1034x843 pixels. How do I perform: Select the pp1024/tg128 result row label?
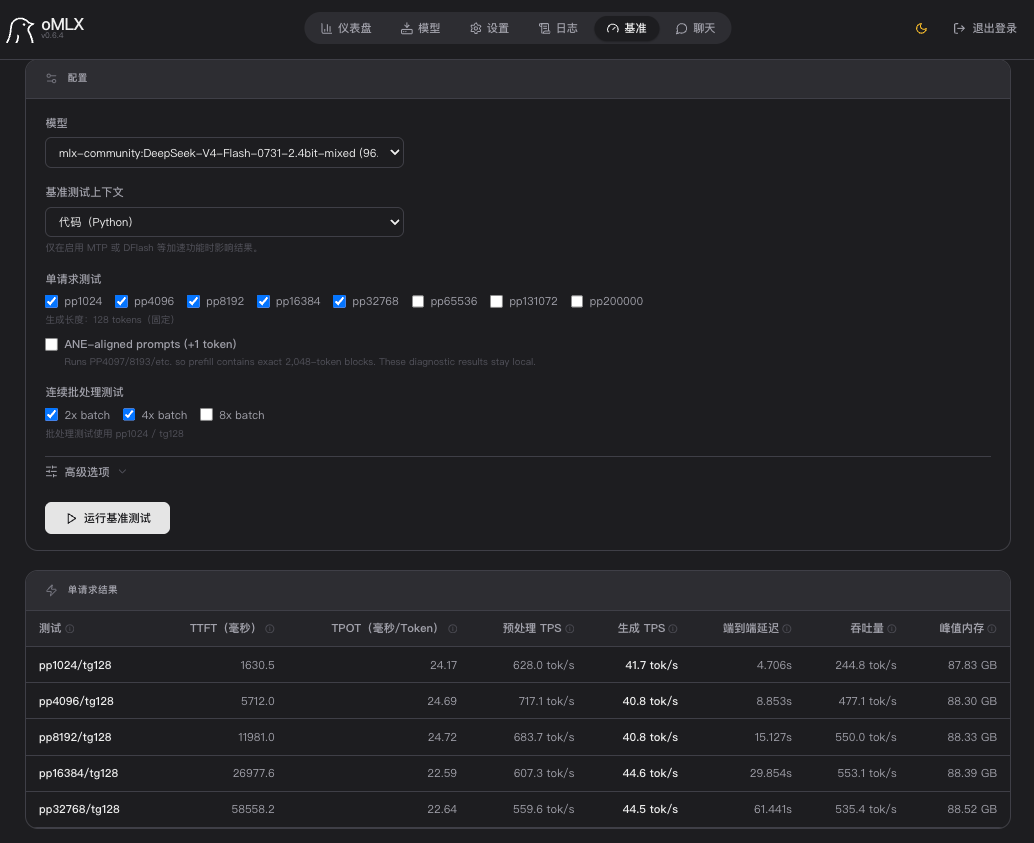coord(75,666)
